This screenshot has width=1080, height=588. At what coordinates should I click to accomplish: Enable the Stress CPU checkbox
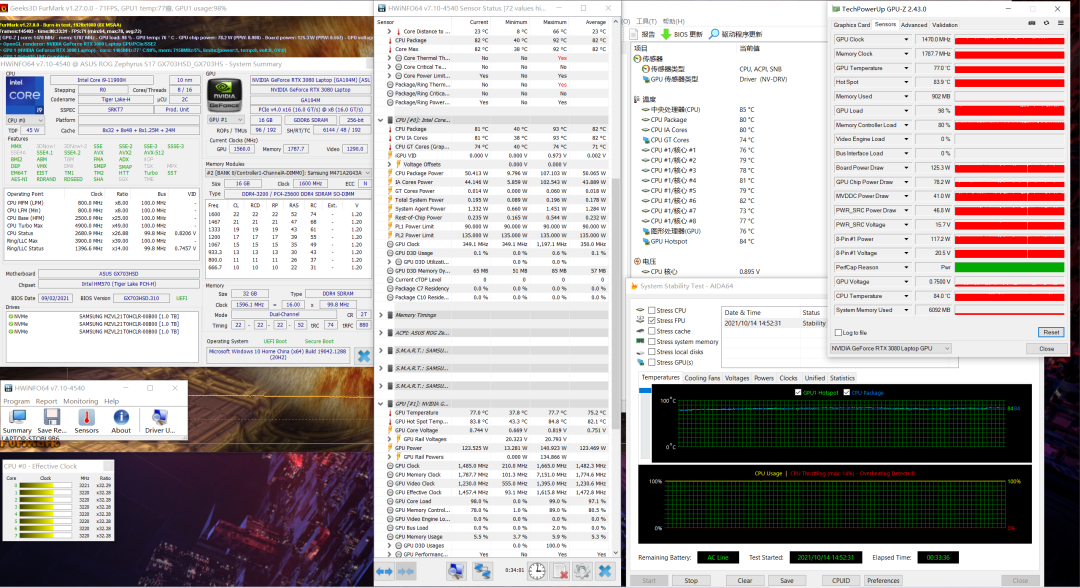(x=652, y=311)
